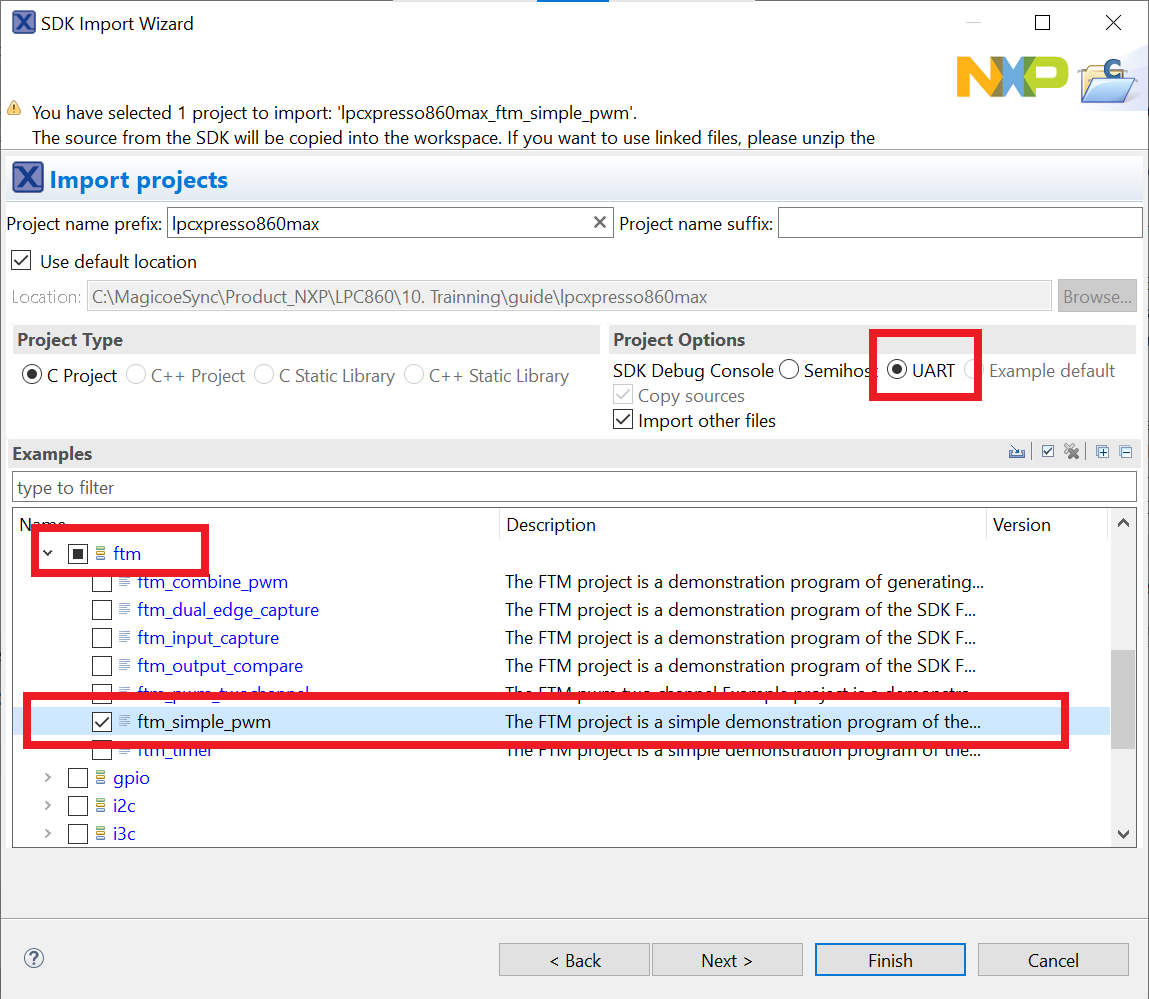Click the Finish button

click(x=889, y=960)
